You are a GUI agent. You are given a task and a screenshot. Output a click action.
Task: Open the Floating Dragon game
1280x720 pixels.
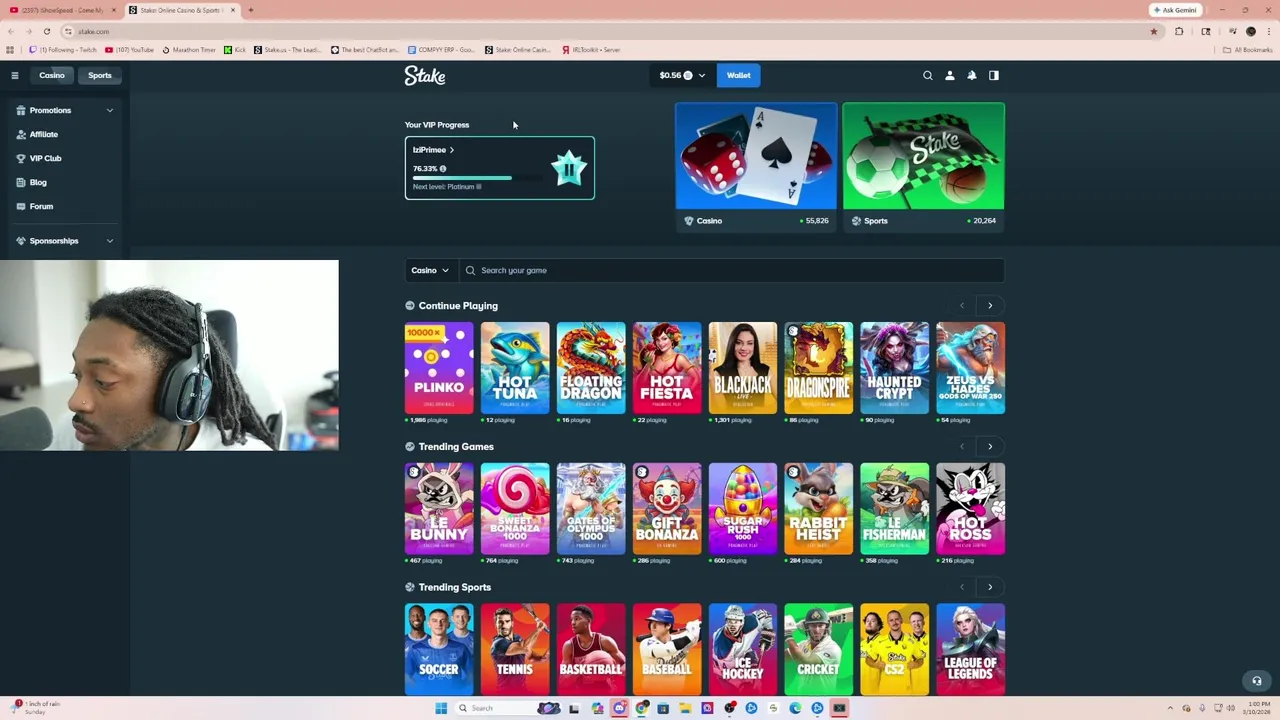click(x=591, y=368)
